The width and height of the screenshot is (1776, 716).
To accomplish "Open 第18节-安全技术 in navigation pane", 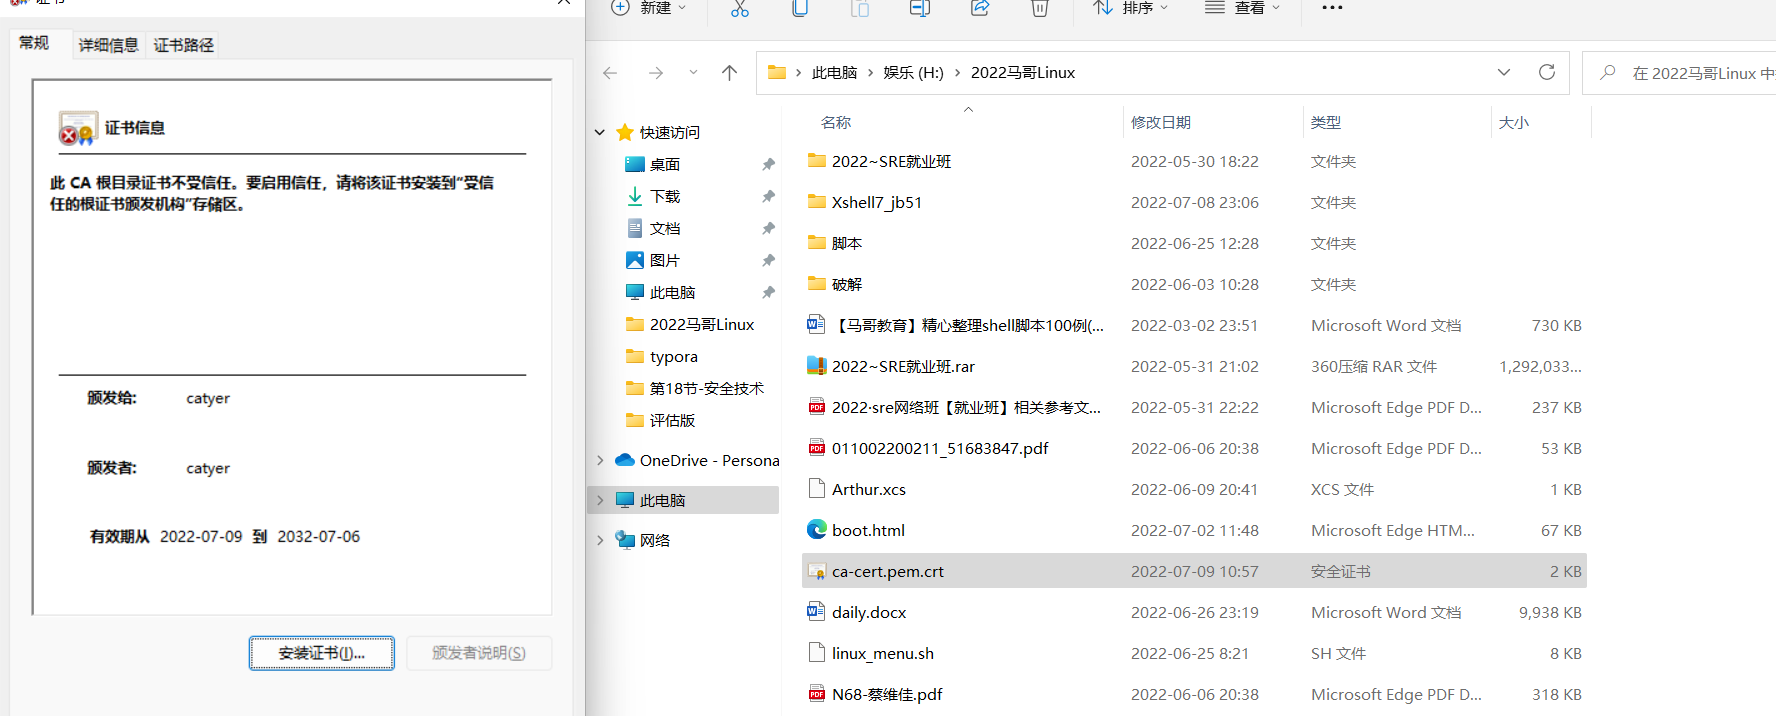I will pyautogui.click(x=706, y=388).
